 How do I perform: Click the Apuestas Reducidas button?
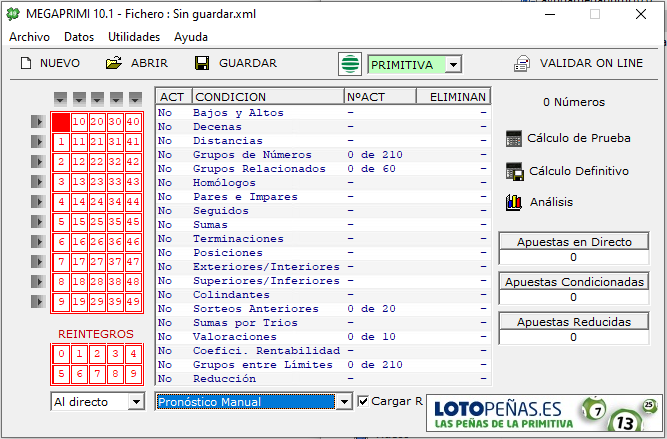(574, 322)
